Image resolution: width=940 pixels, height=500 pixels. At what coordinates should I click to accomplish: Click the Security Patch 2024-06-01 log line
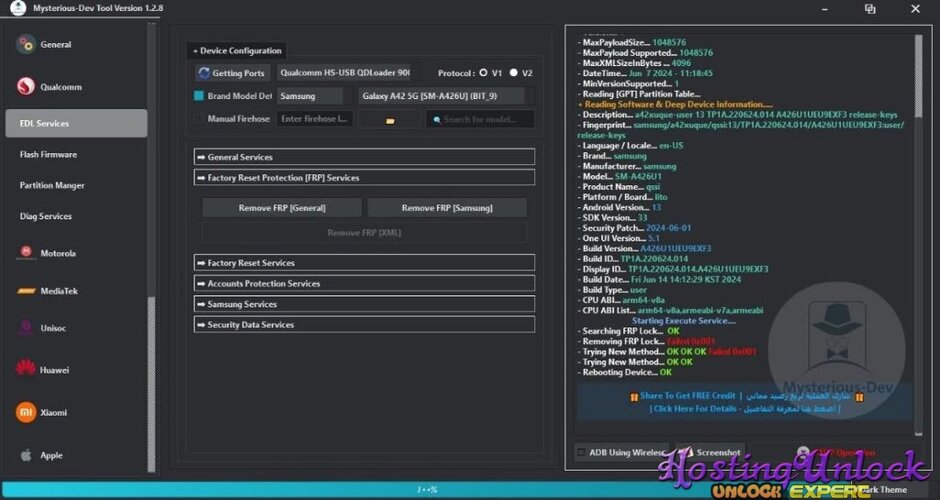coord(634,228)
